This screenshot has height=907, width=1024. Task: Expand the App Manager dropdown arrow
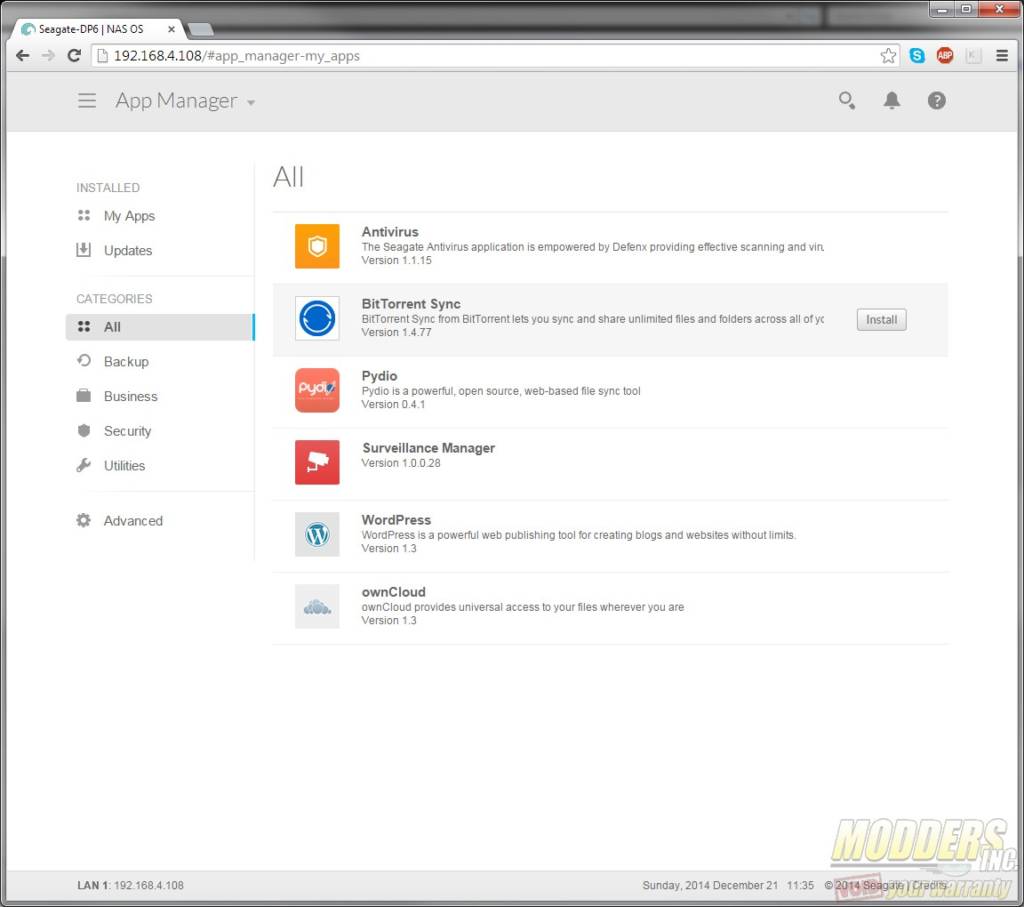point(251,103)
